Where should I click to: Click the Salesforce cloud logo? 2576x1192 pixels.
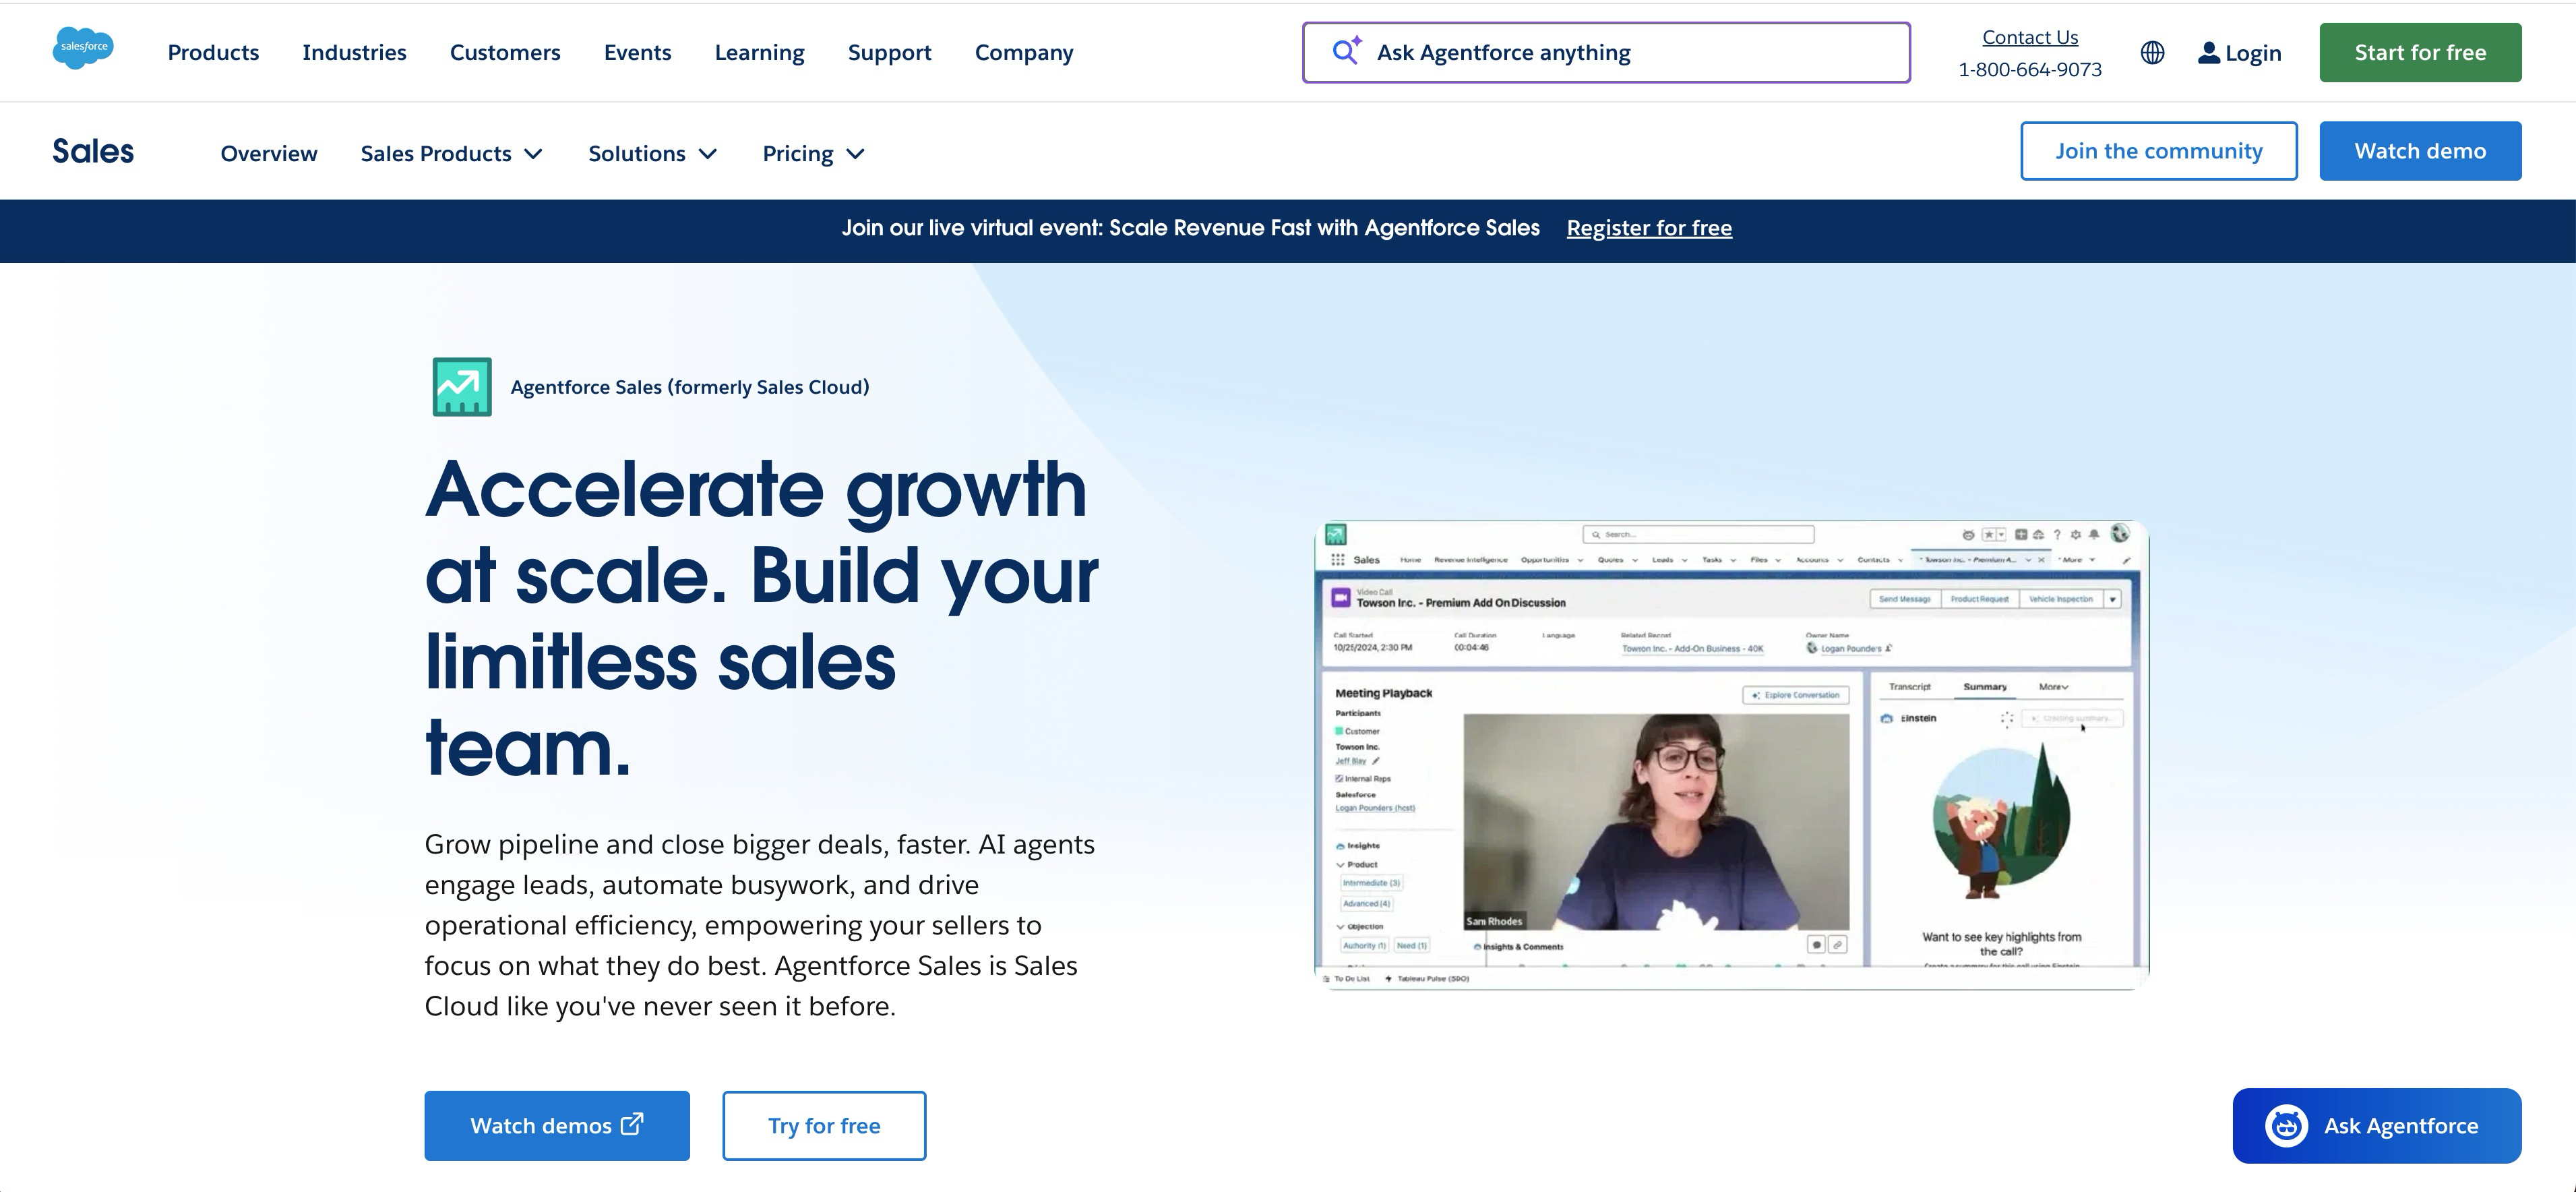pos(83,48)
